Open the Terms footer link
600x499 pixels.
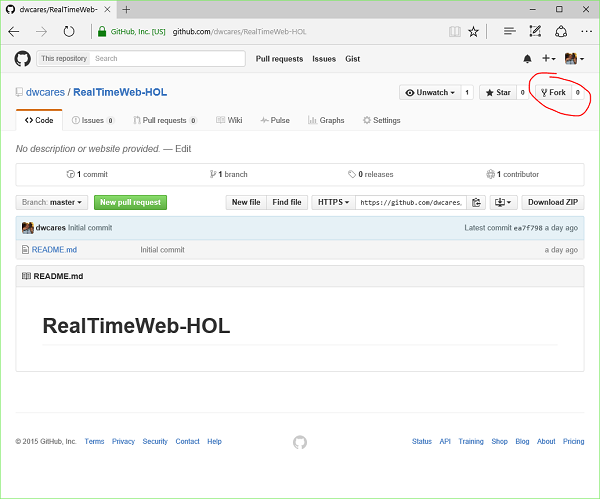pyautogui.click(x=95, y=441)
